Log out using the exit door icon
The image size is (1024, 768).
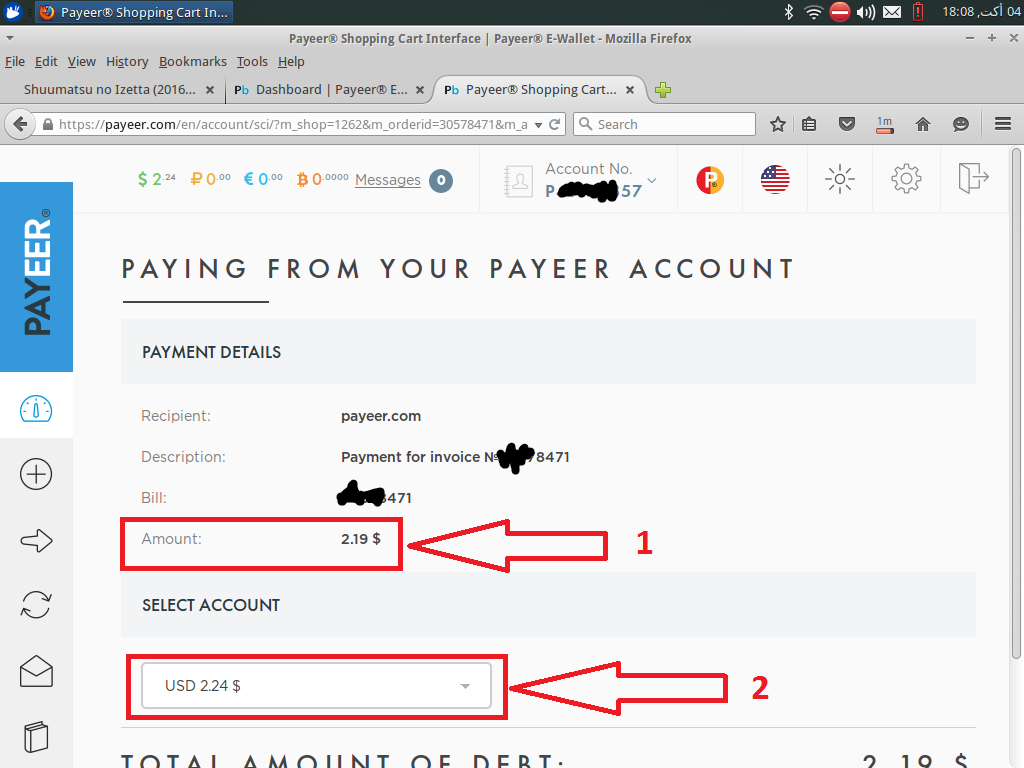(973, 178)
